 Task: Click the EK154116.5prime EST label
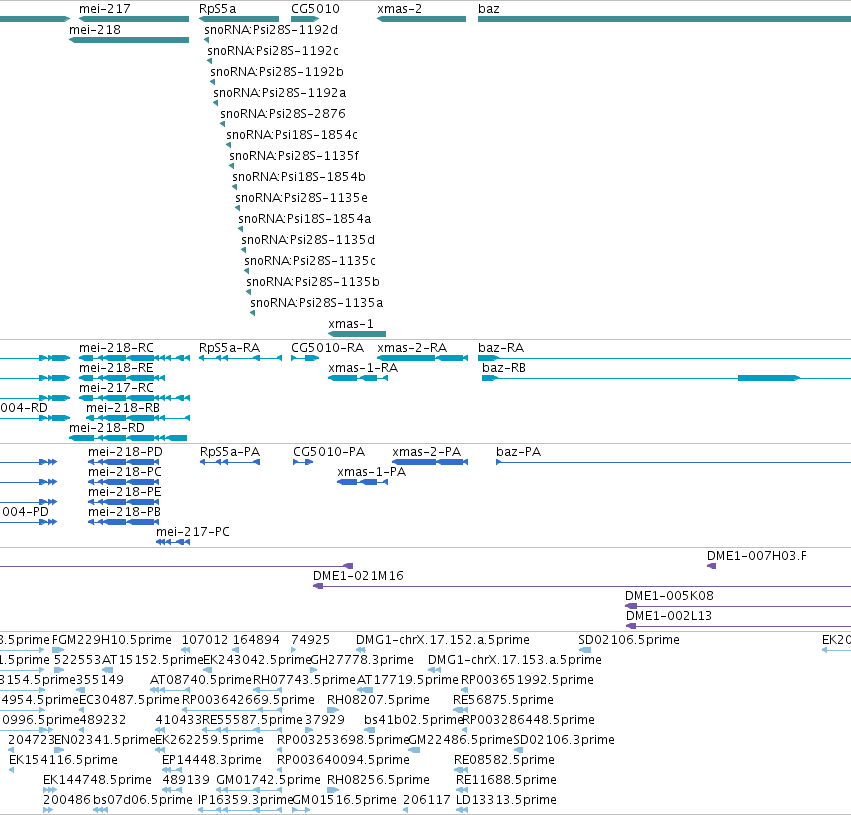(x=63, y=760)
